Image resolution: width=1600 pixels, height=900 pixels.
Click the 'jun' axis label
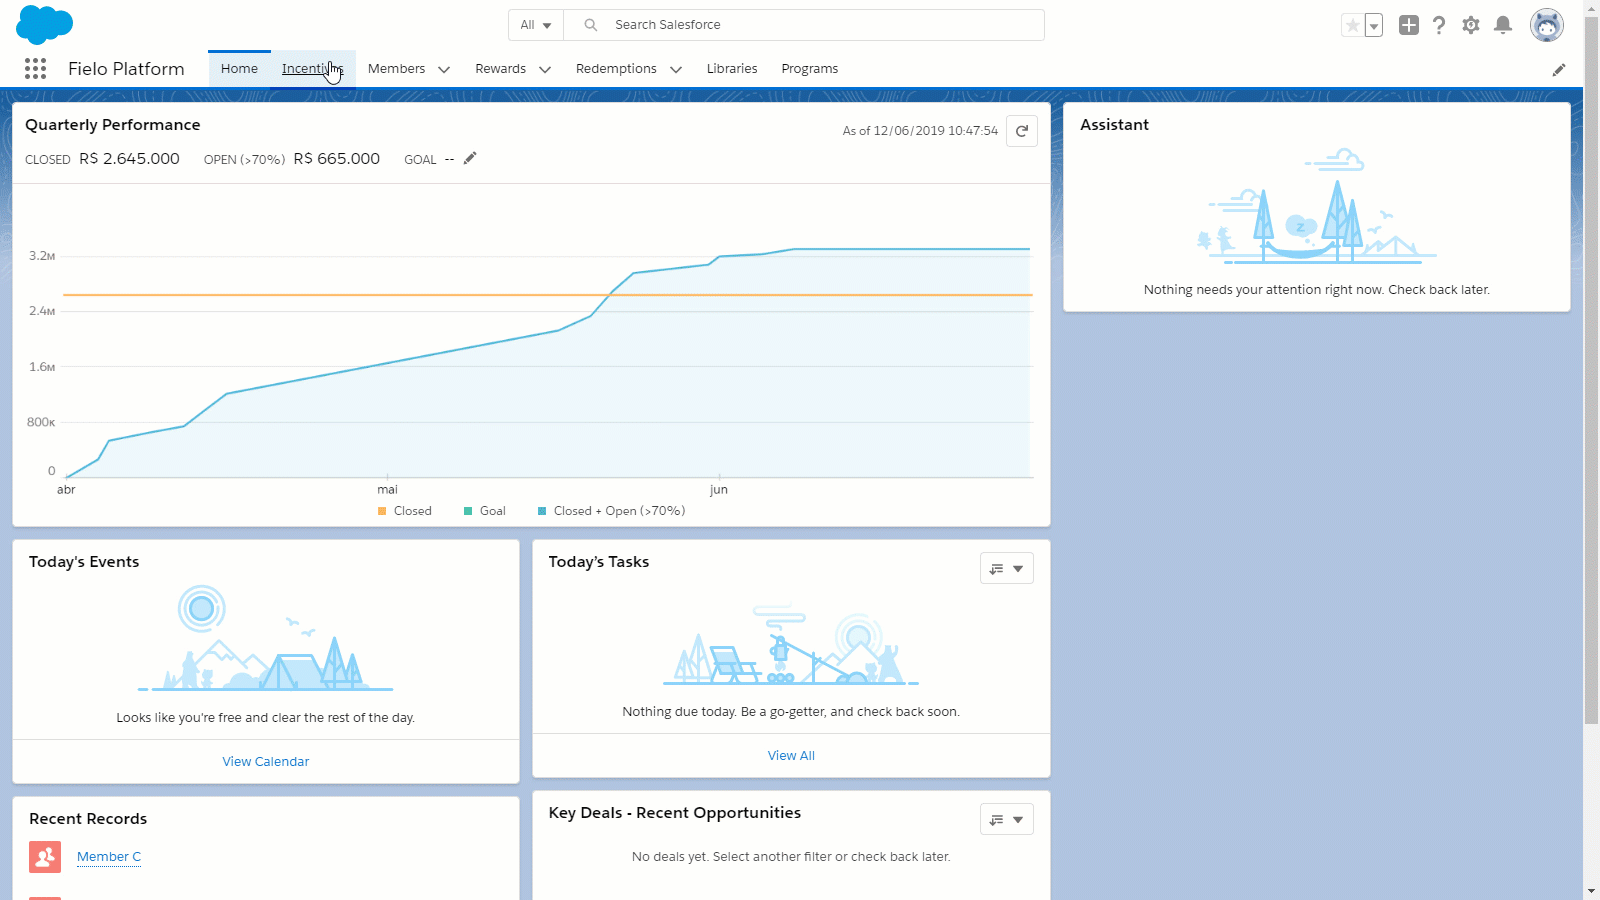point(719,490)
